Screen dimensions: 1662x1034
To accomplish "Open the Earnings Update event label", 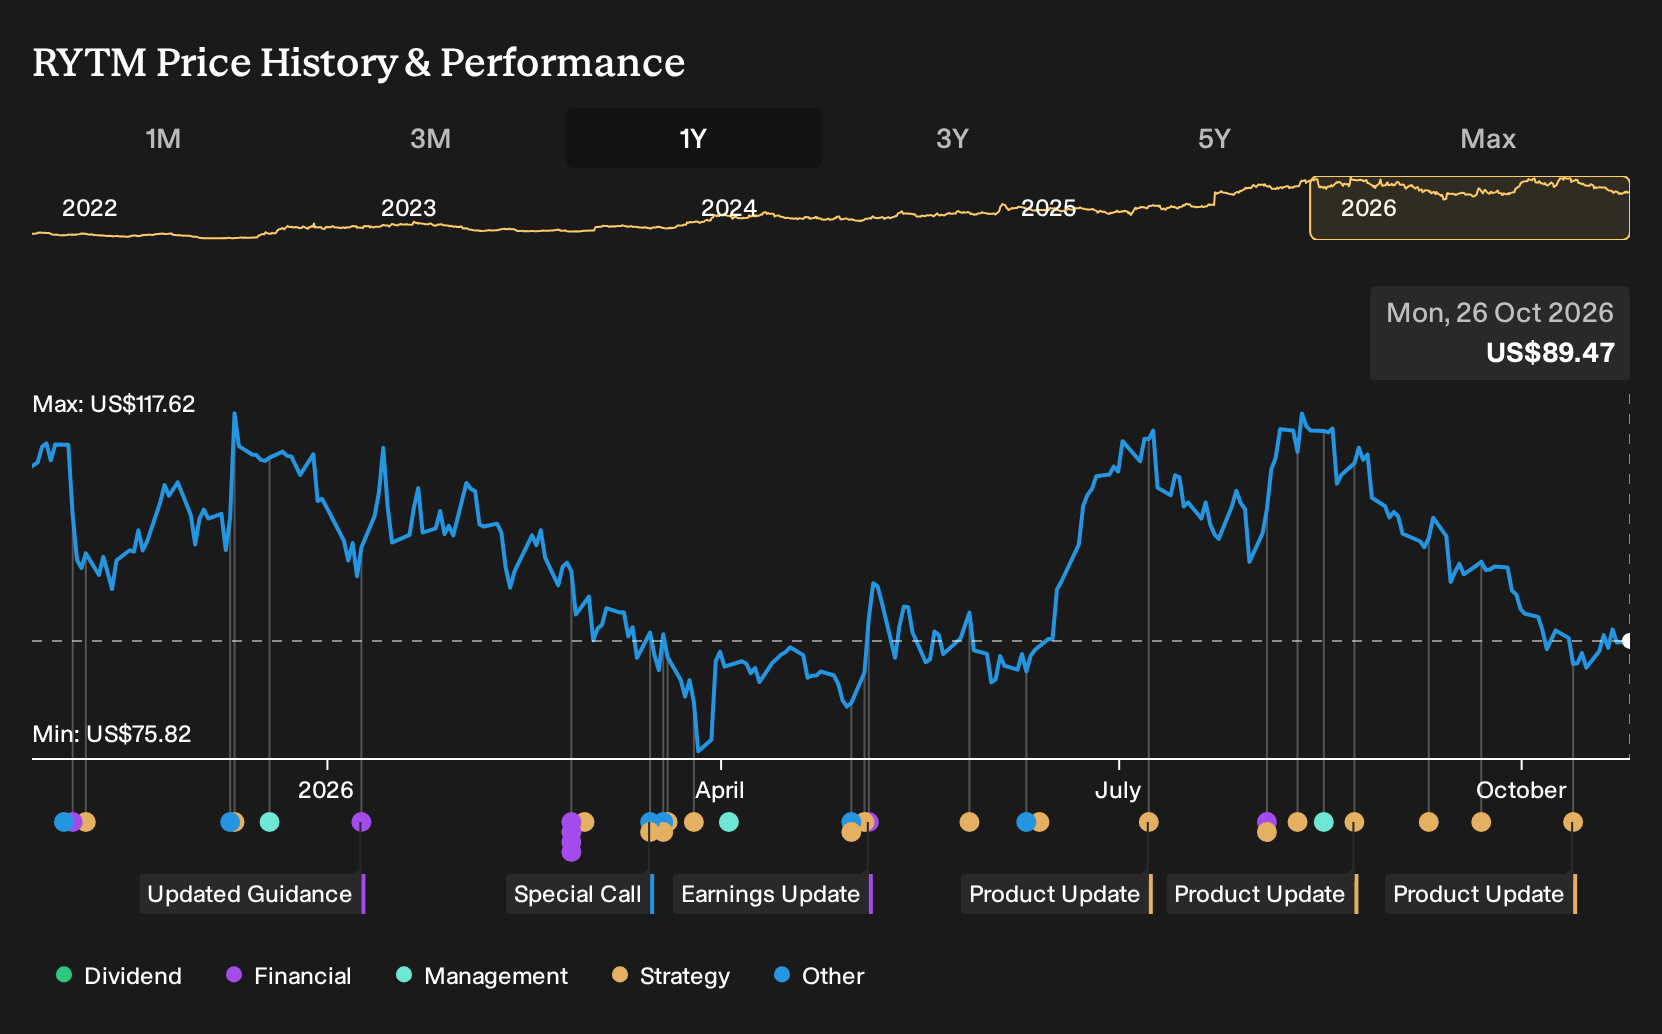I will click(773, 894).
